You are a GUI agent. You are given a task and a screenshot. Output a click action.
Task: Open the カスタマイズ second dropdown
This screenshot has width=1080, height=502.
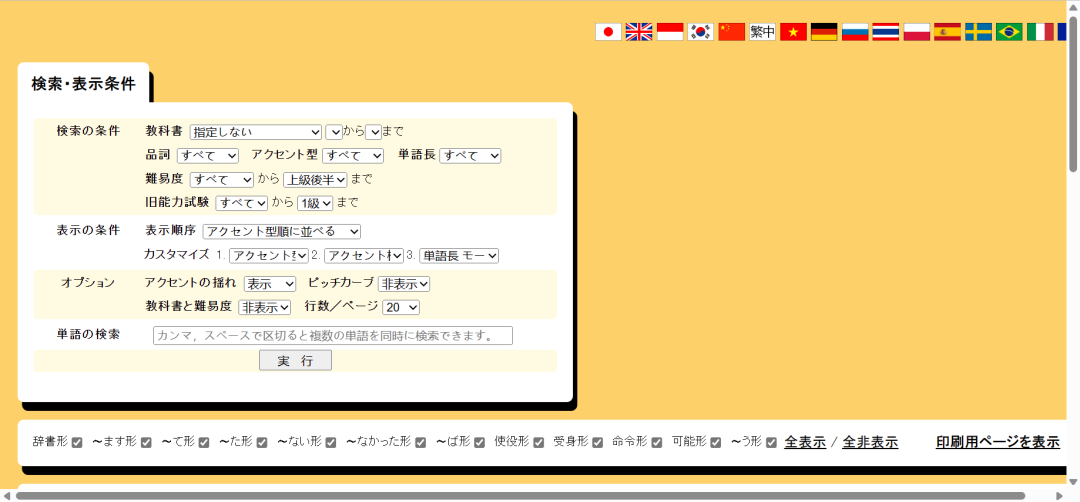364,255
